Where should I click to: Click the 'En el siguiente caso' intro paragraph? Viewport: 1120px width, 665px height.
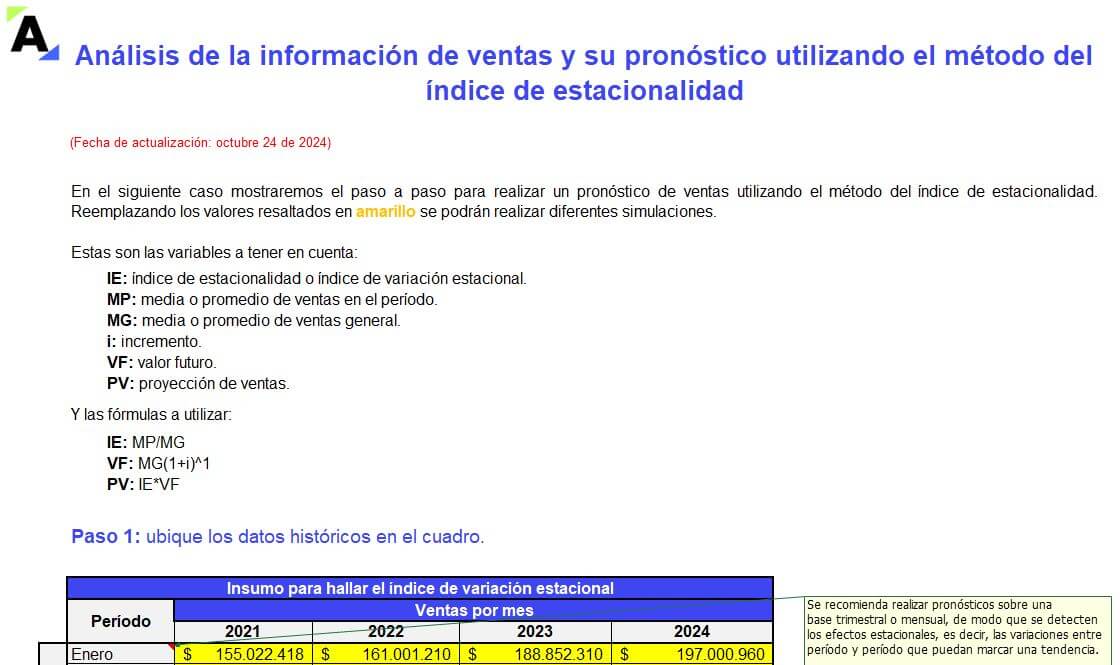click(584, 201)
